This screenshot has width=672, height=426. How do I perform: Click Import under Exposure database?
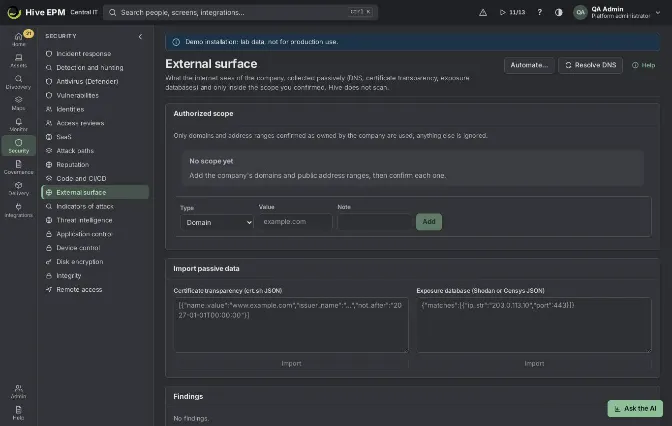click(534, 363)
